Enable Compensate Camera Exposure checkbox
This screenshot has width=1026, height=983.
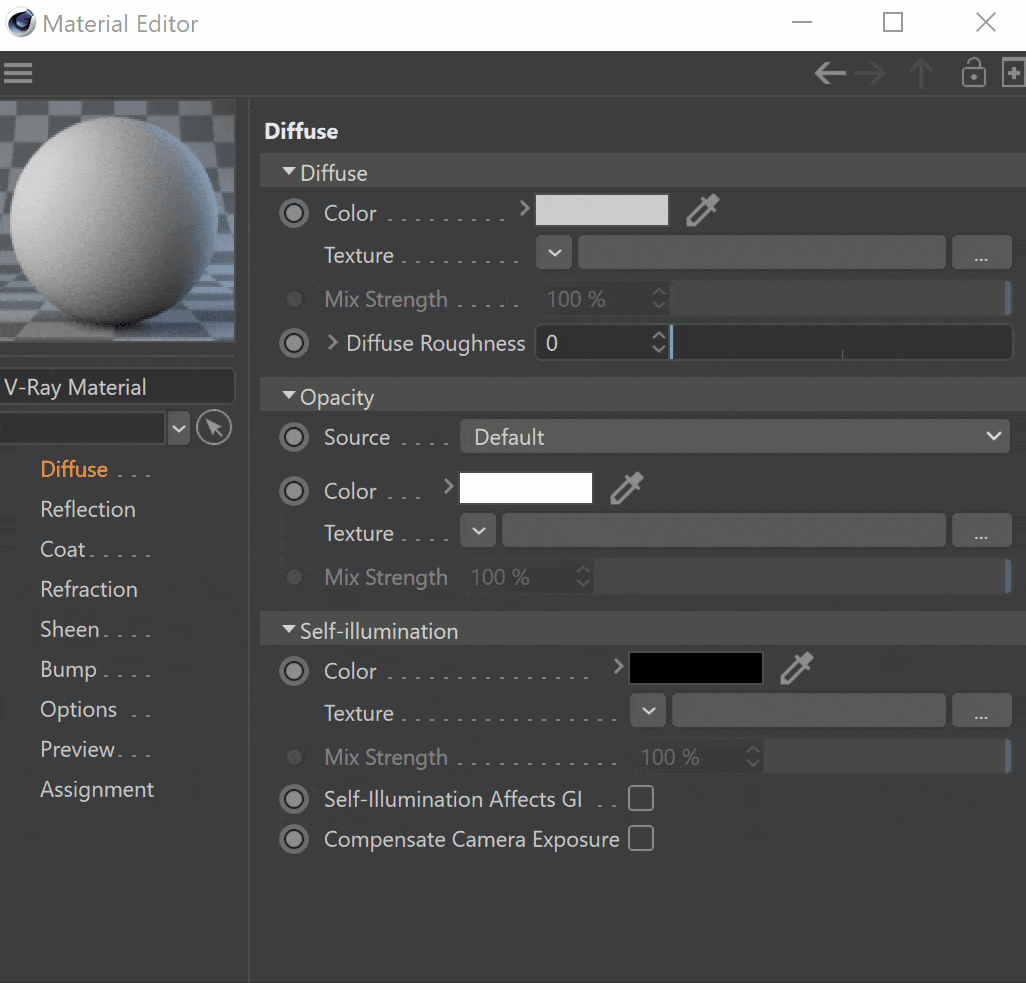point(641,838)
